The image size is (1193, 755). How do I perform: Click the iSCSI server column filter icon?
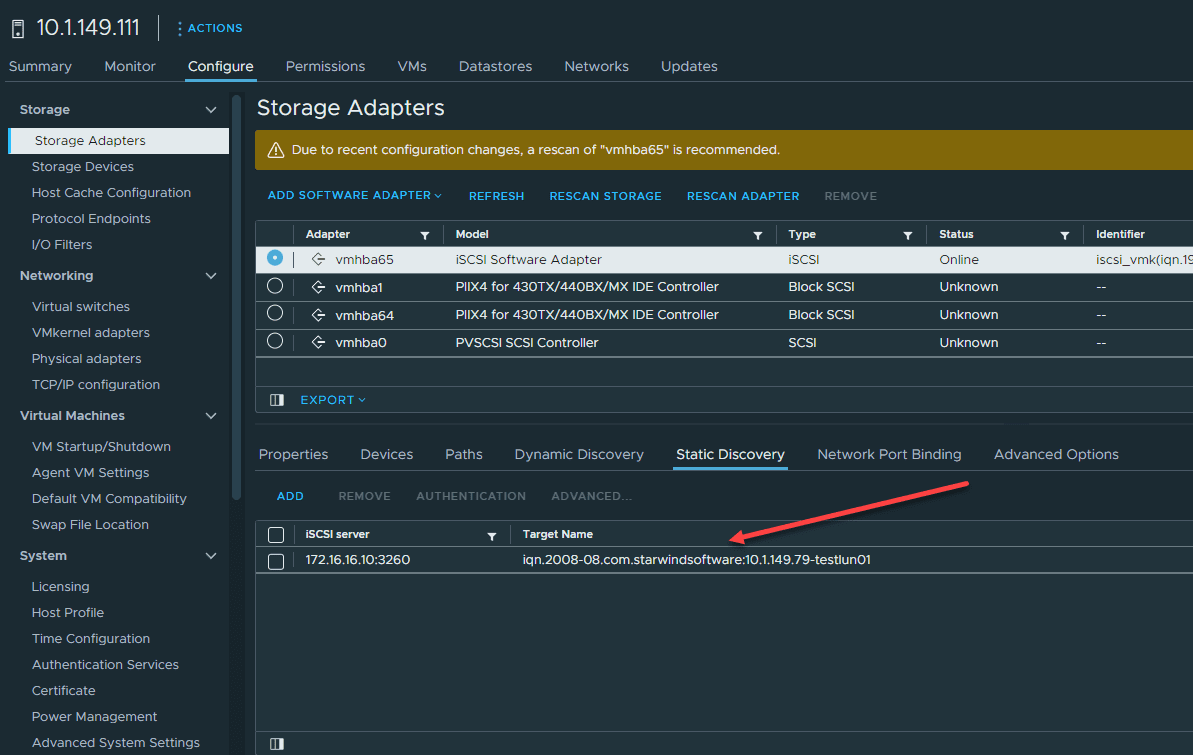point(491,535)
